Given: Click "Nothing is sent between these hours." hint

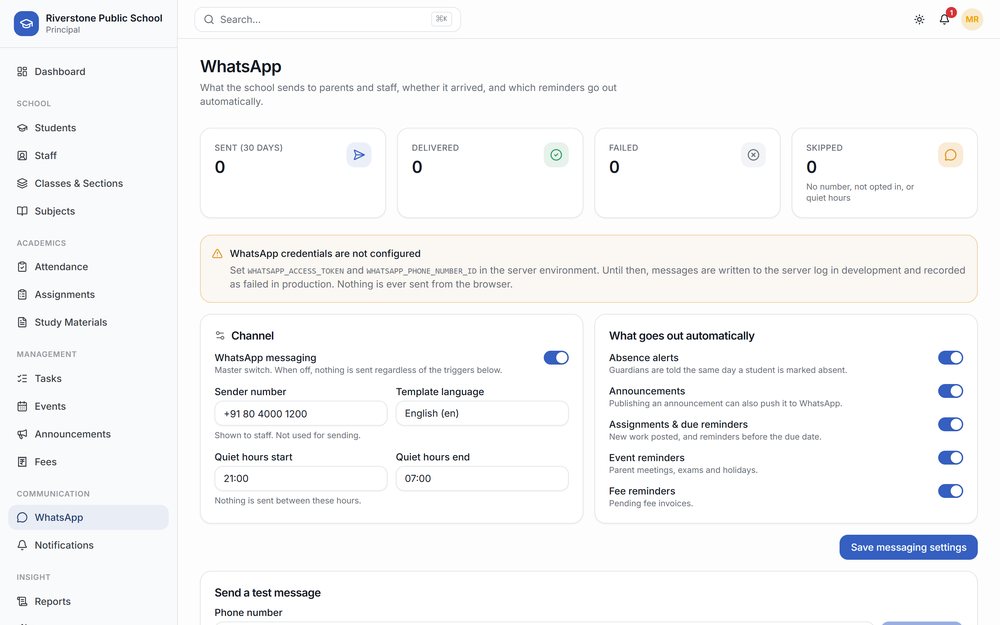Looking at the screenshot, I should point(288,501).
